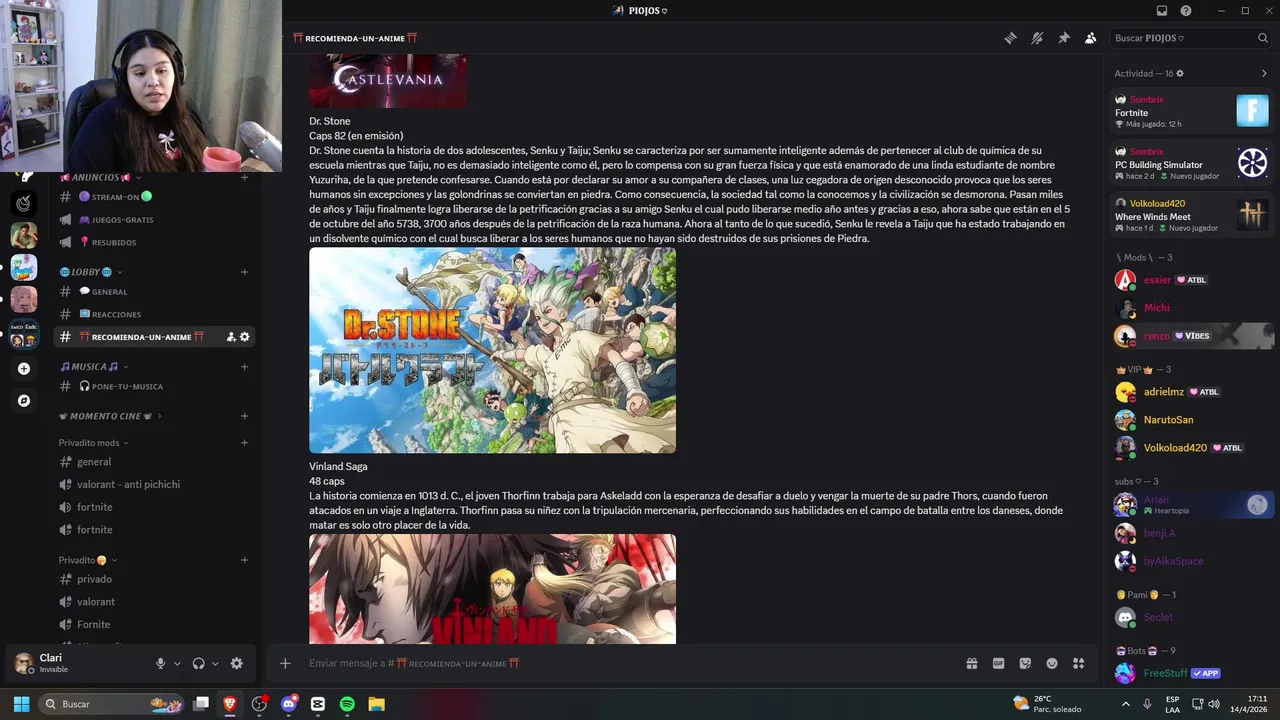This screenshot has height=720, width=1280.
Task: Create channel in Privadito mods plus icon
Action: click(x=244, y=443)
